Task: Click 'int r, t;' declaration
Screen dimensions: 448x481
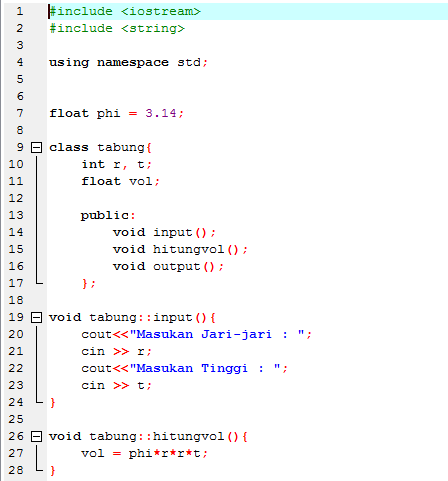Action: click(x=117, y=165)
